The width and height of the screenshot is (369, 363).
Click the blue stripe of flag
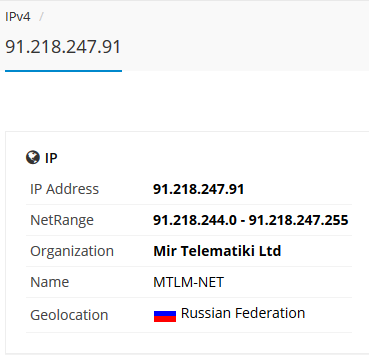tap(165, 313)
